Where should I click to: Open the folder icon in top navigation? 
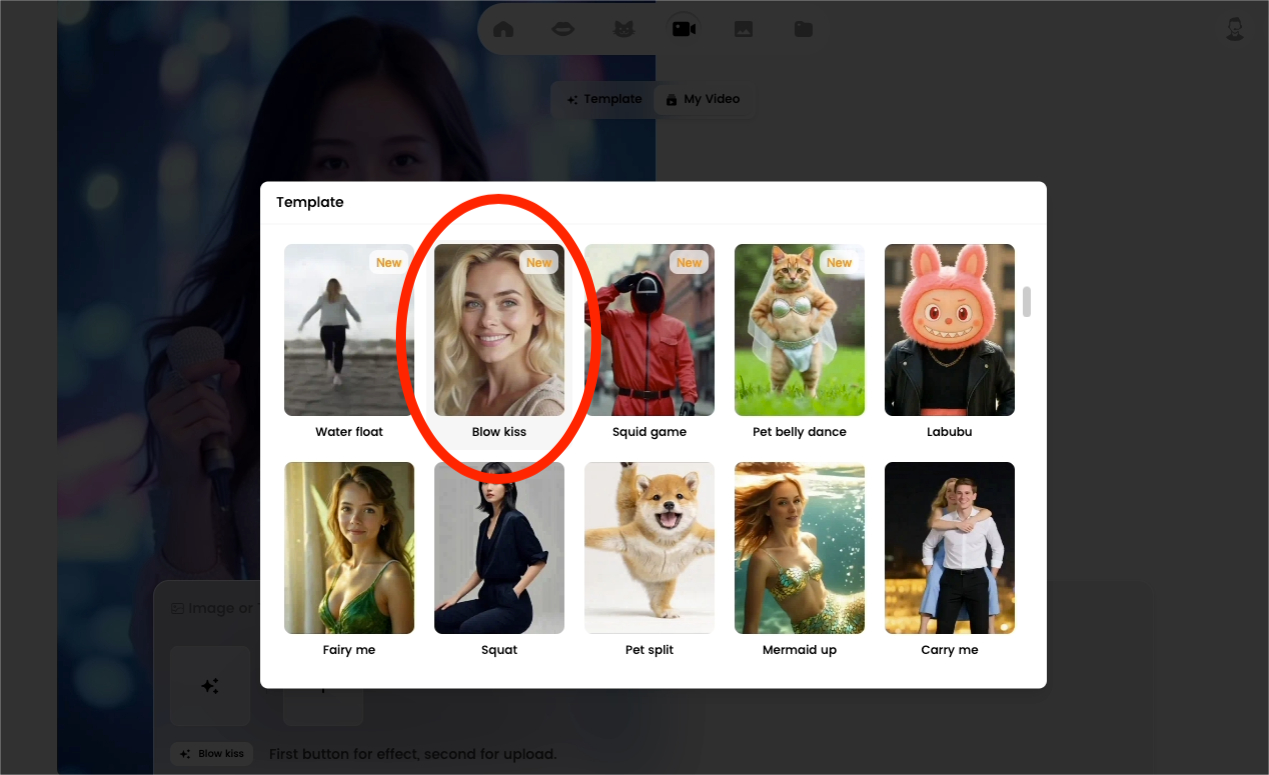[803, 29]
